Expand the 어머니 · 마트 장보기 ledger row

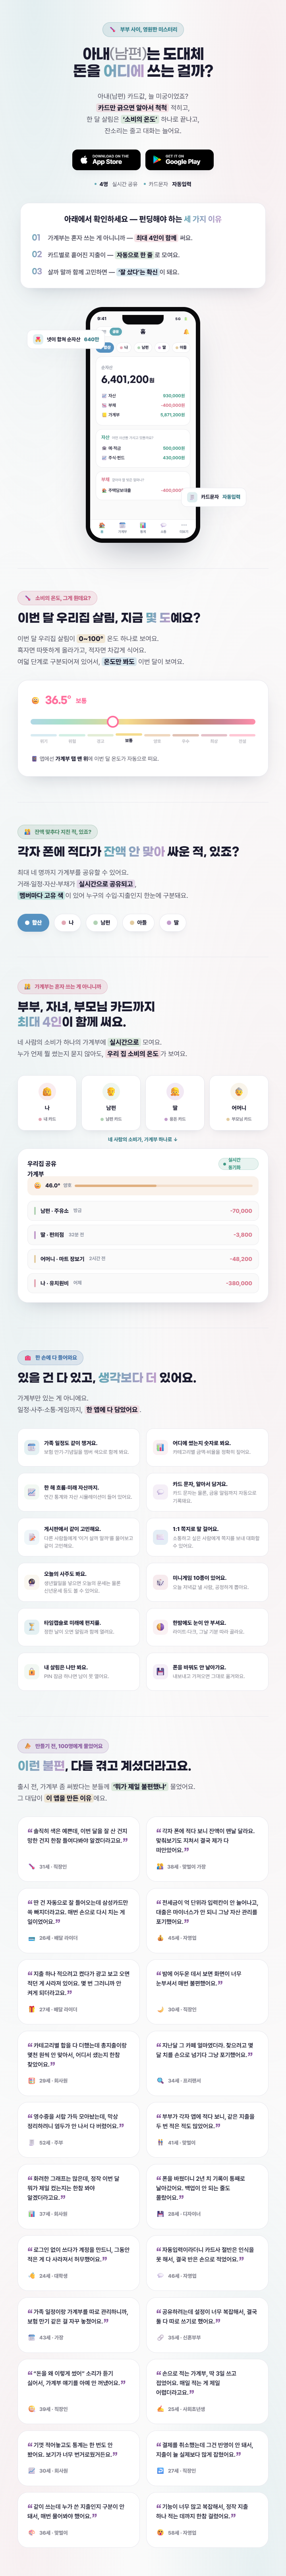coord(143,1258)
